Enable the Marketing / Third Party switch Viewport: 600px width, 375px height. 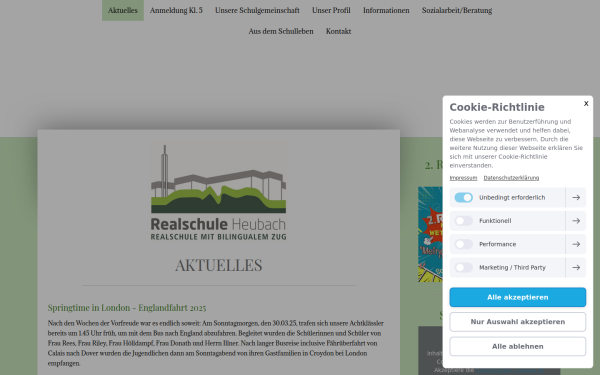tap(463, 267)
